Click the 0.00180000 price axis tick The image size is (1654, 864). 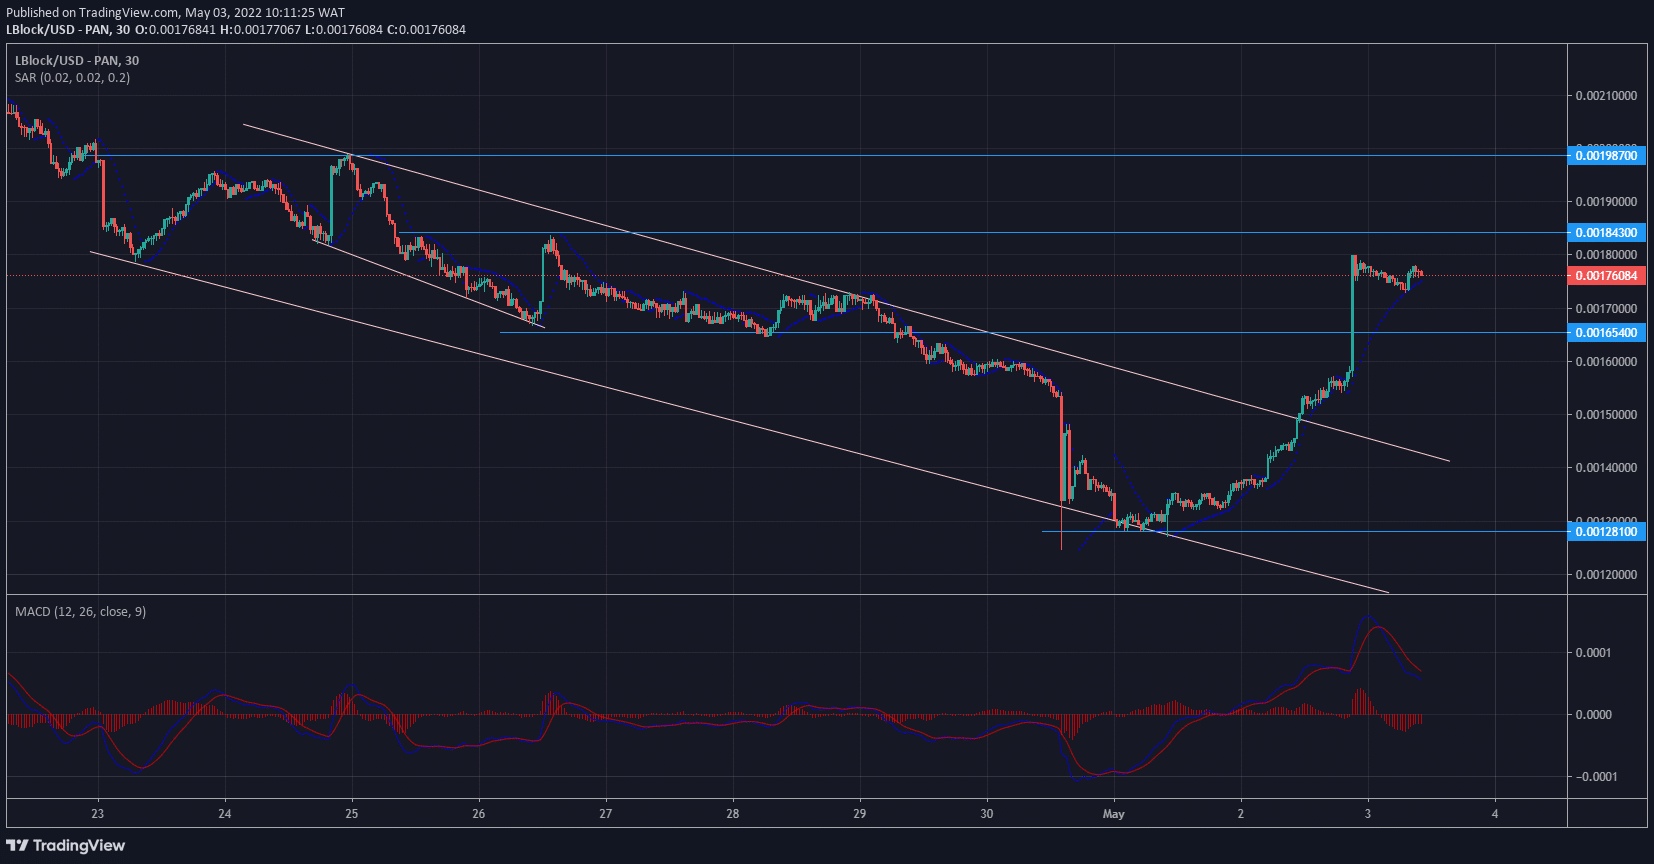click(1606, 255)
